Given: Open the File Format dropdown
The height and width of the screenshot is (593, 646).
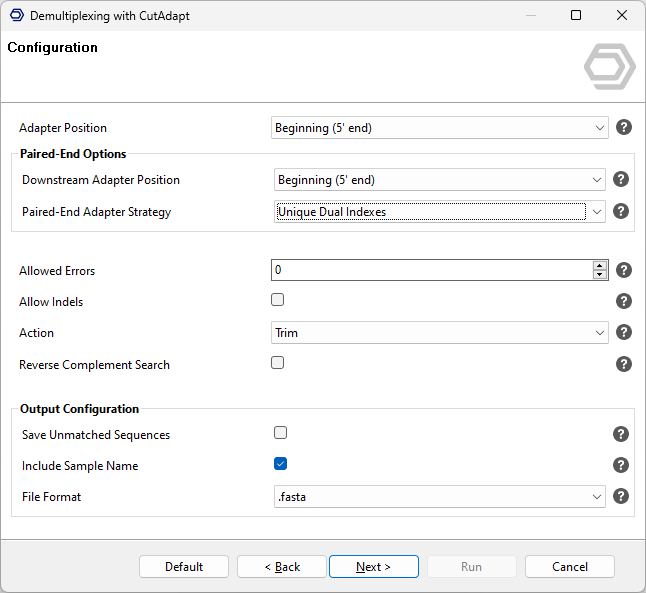Looking at the screenshot, I should click(x=440, y=497).
